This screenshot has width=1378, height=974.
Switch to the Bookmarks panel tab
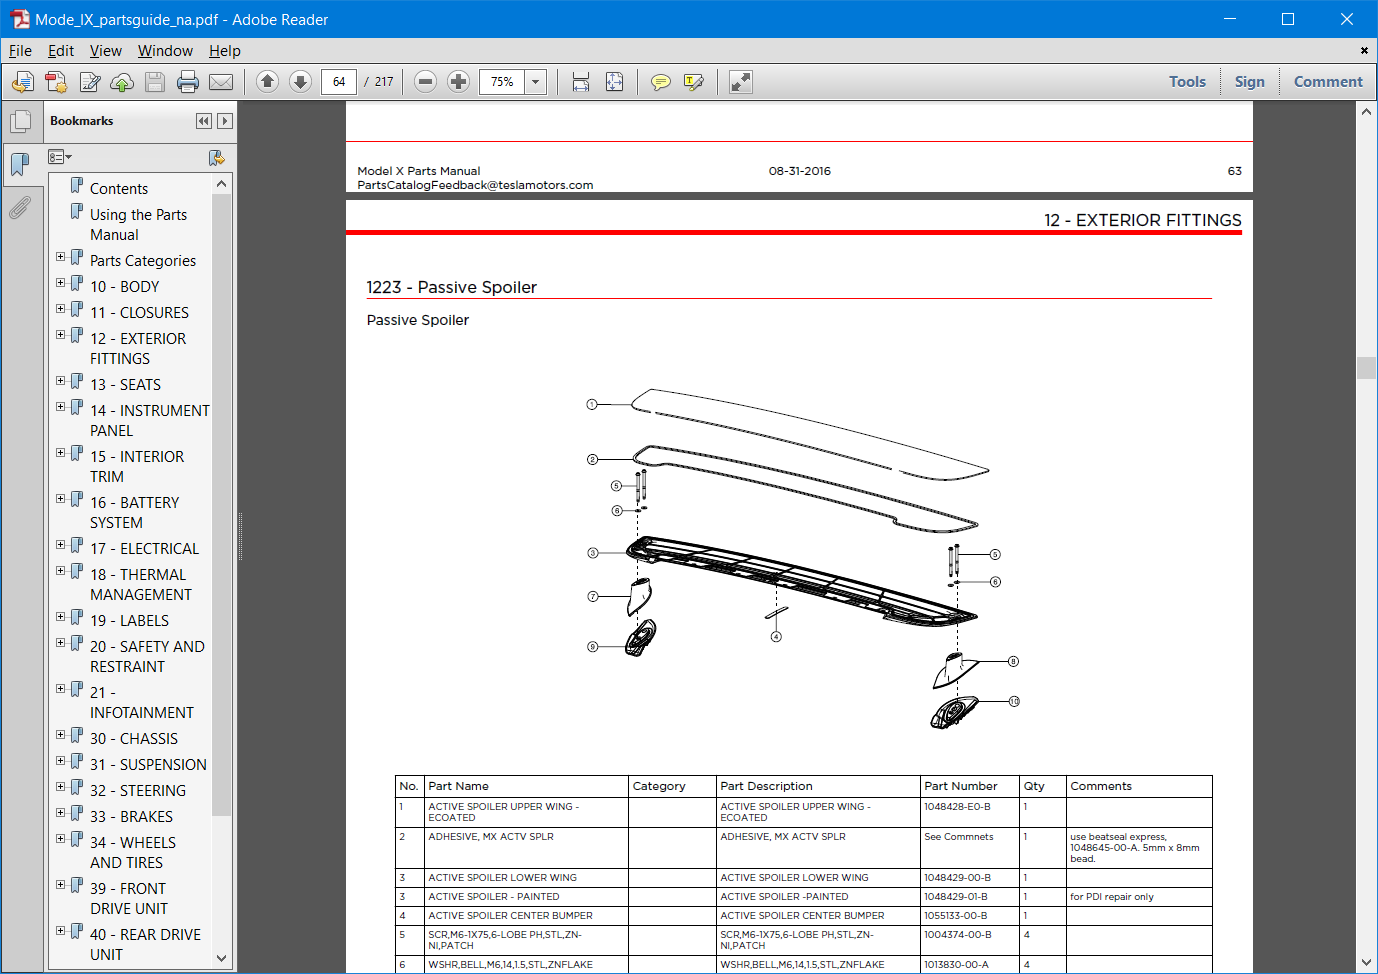(22, 163)
